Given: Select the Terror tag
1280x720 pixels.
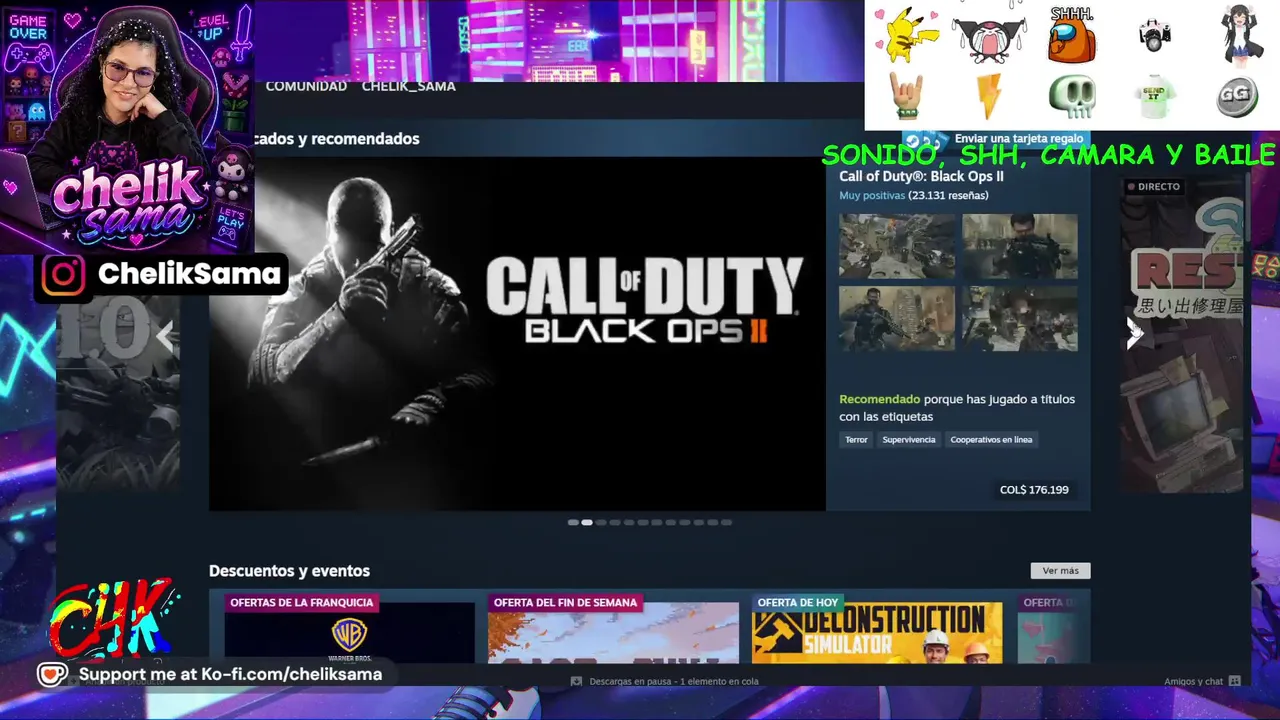Looking at the screenshot, I should pos(857,440).
